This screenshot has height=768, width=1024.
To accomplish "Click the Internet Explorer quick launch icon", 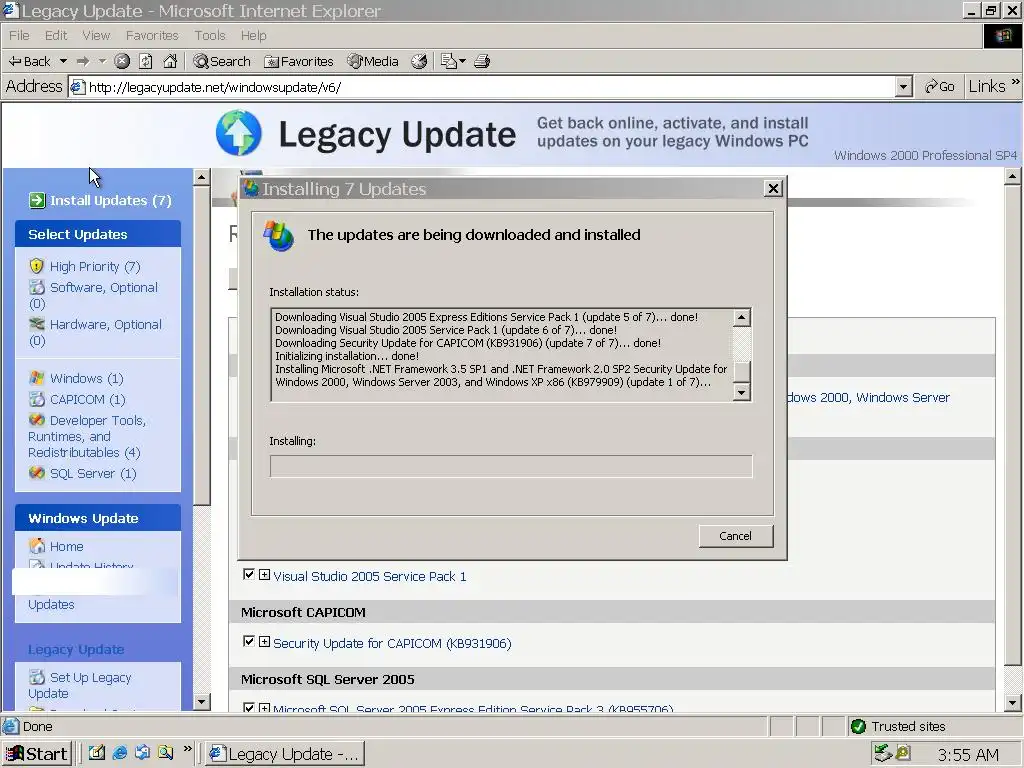I will 120,753.
